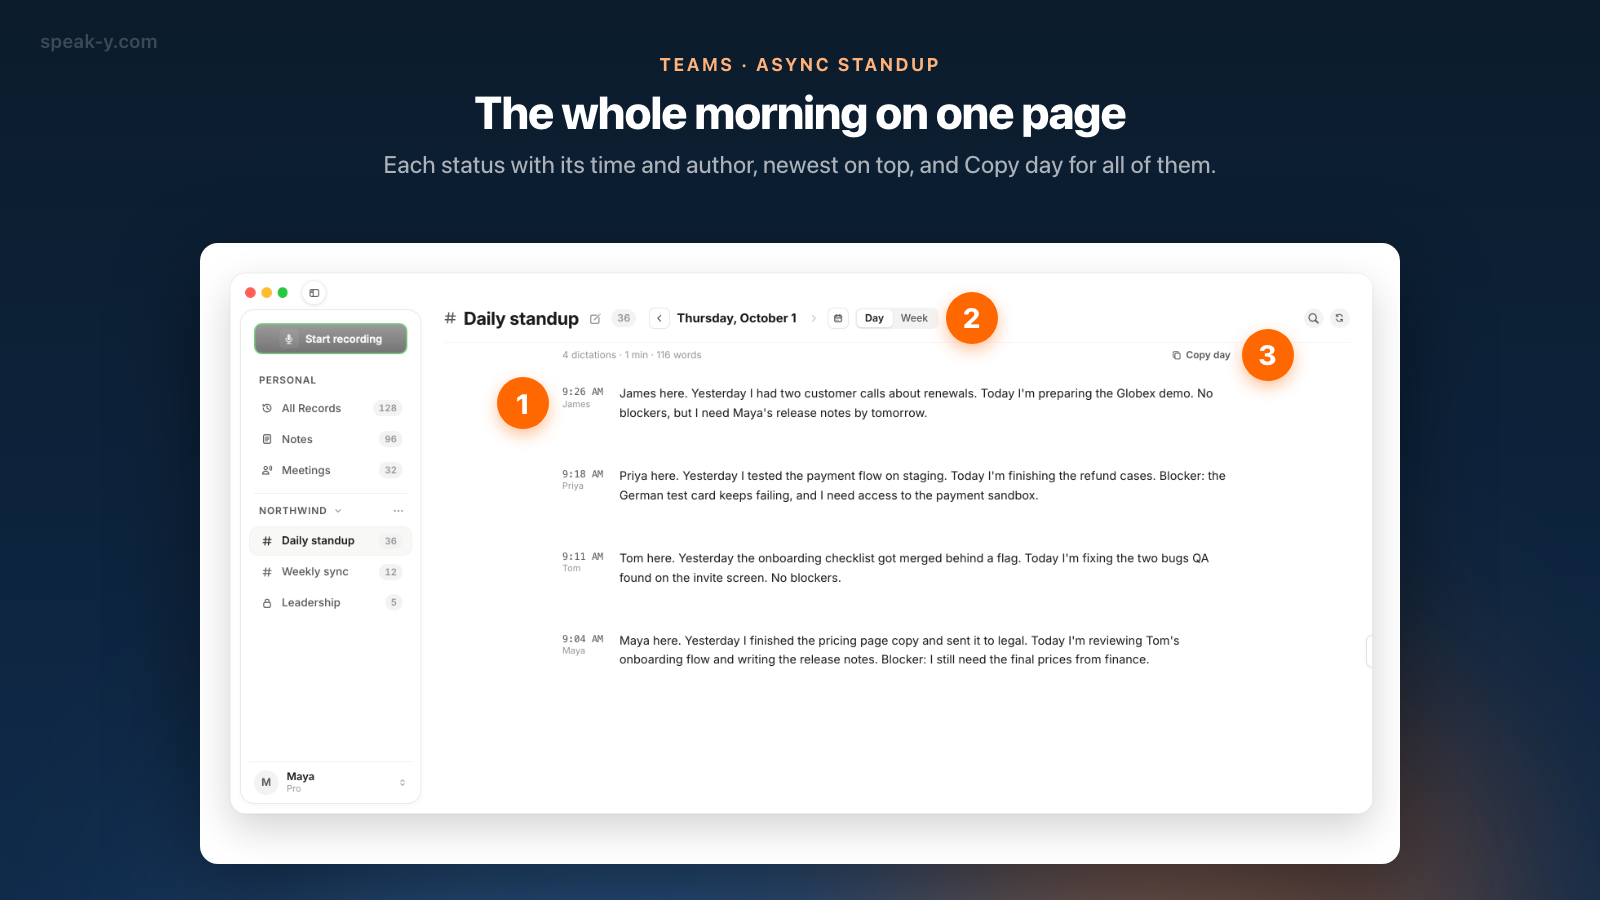
Task: Click the Daily standup hash icon in sidebar
Action: pos(267,541)
